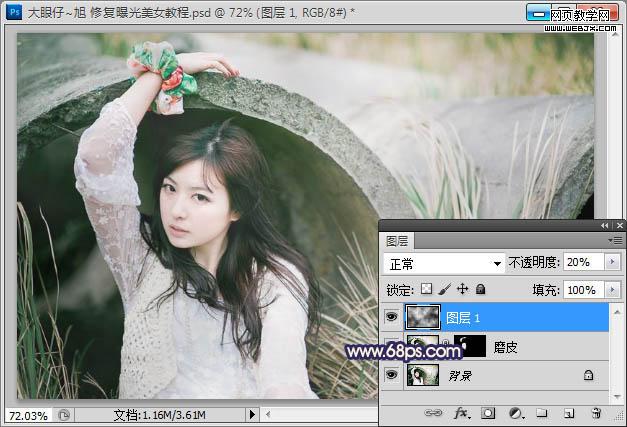Click the layers list up scroll arrow
Screen dimensions: 627x427
(617, 311)
